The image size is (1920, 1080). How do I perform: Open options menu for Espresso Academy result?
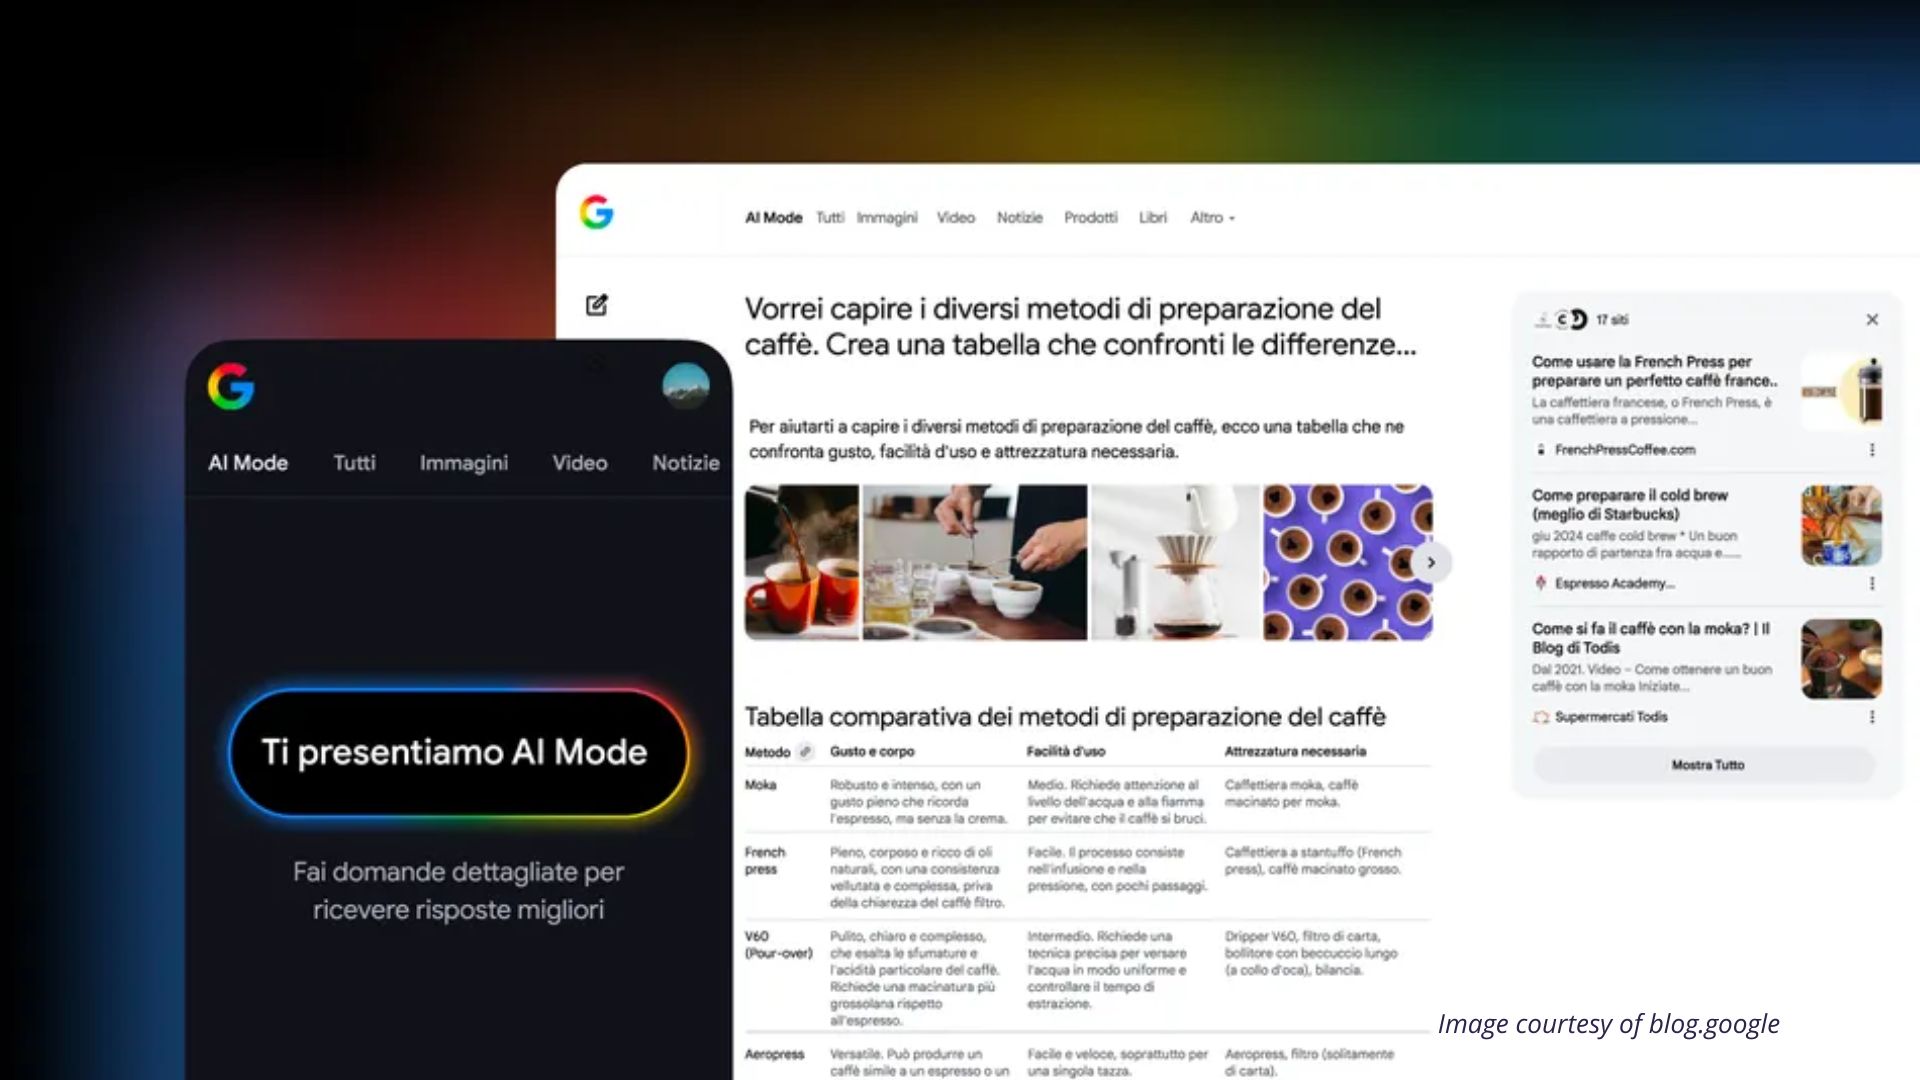(x=1872, y=583)
